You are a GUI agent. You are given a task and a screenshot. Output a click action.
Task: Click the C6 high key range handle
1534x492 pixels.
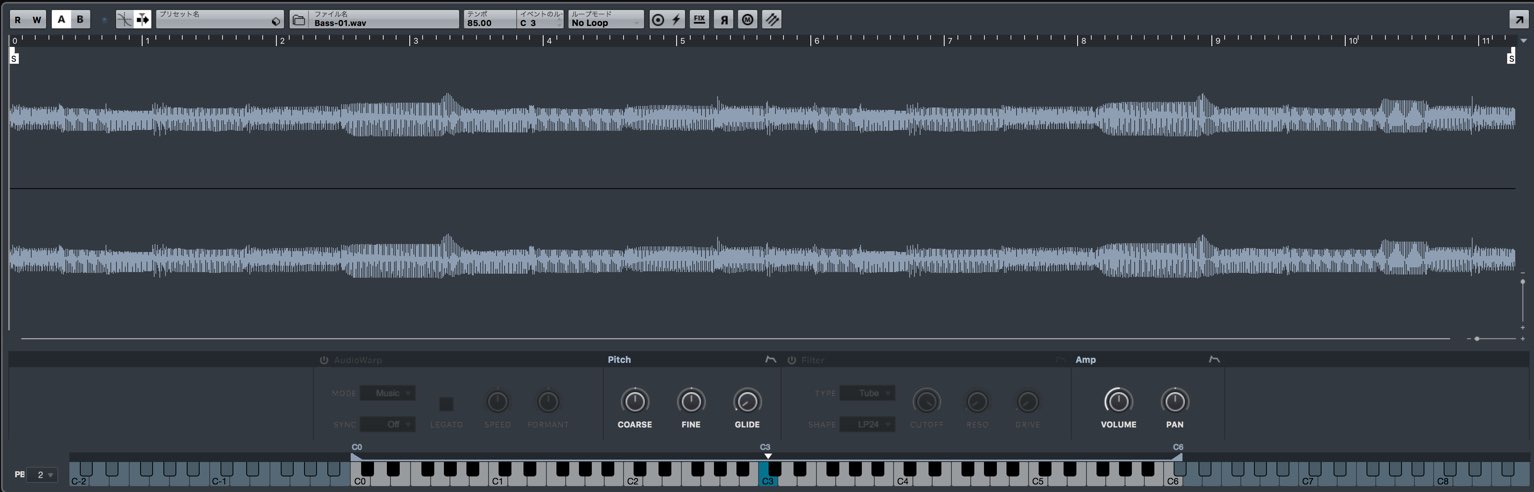(x=1177, y=456)
